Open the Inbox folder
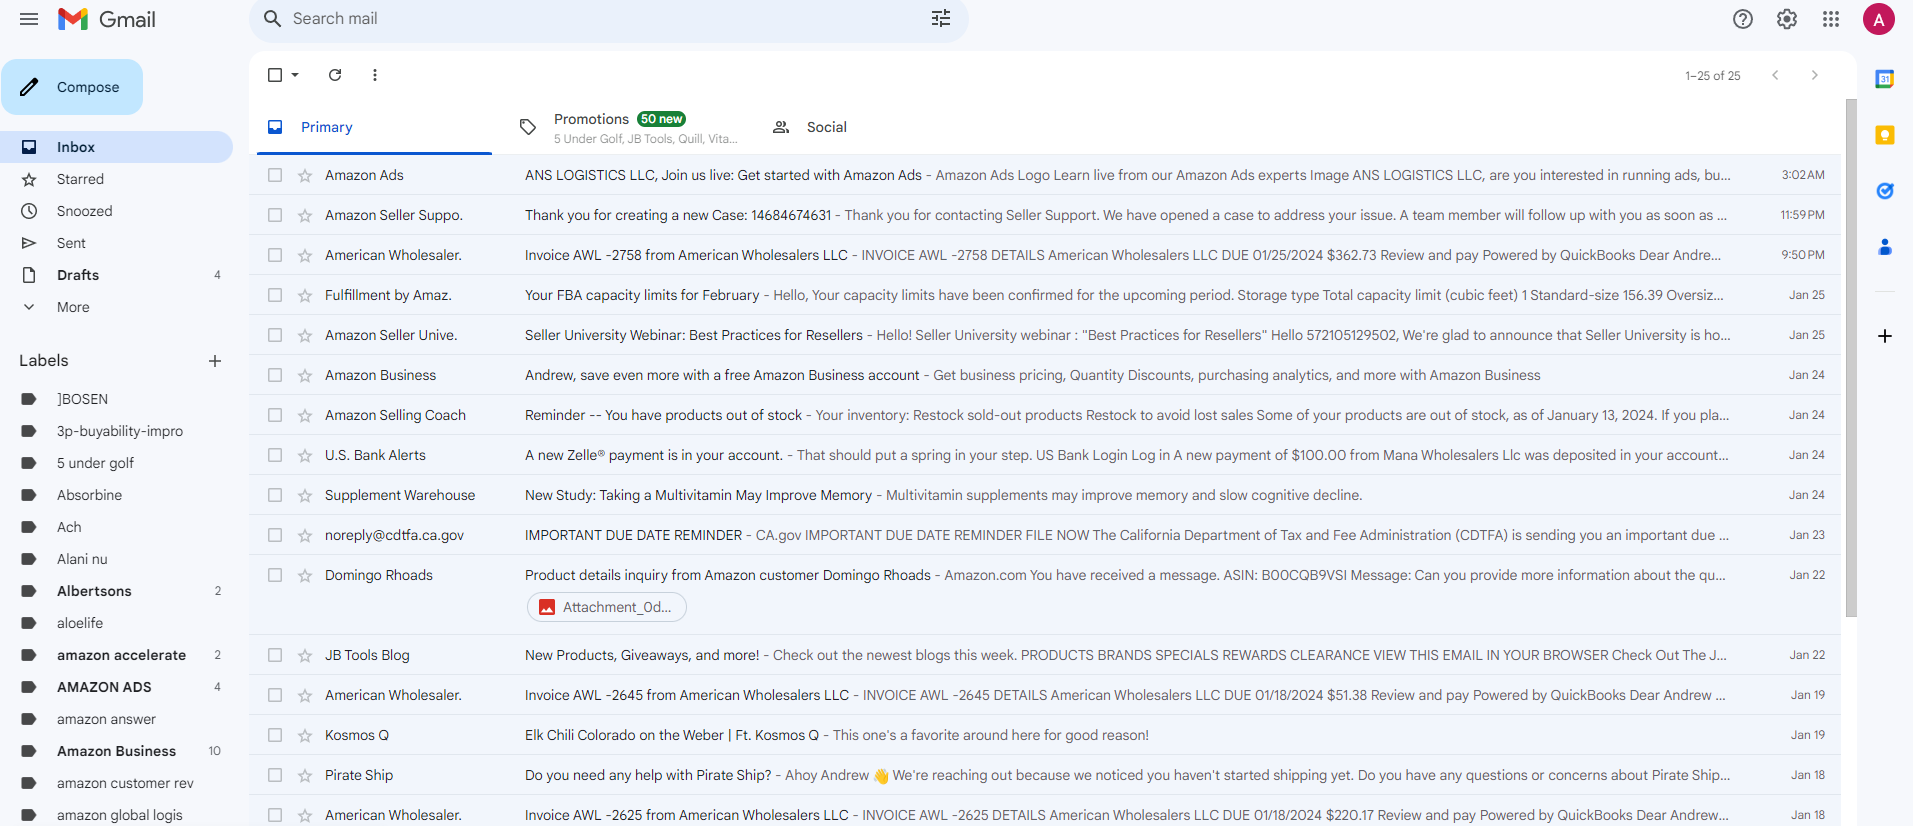 [116, 147]
